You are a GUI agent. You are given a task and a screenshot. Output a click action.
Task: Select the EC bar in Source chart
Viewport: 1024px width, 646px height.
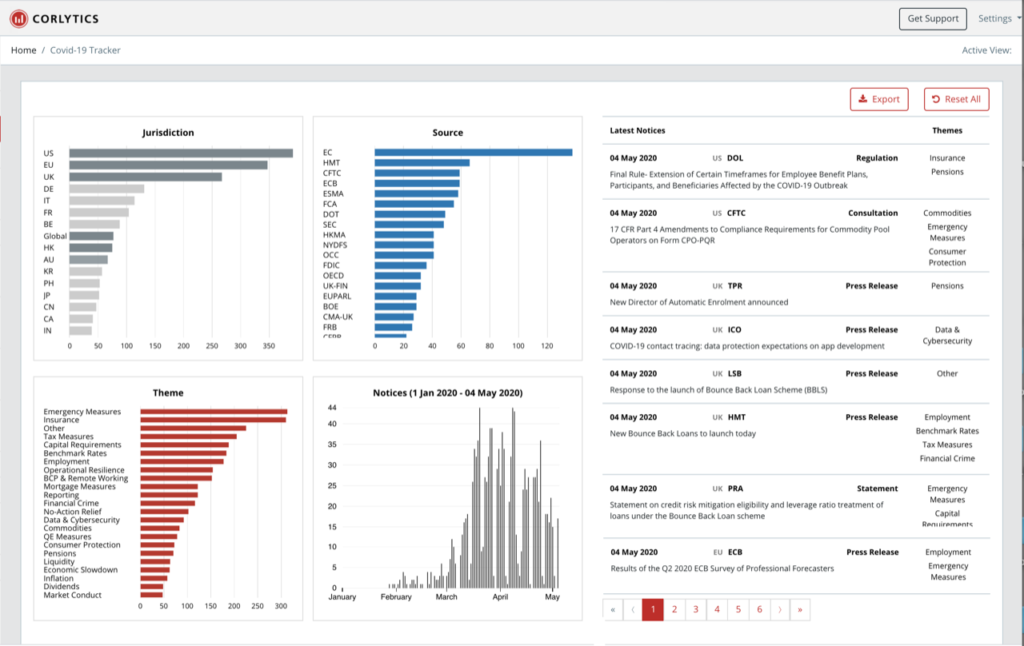coord(472,153)
